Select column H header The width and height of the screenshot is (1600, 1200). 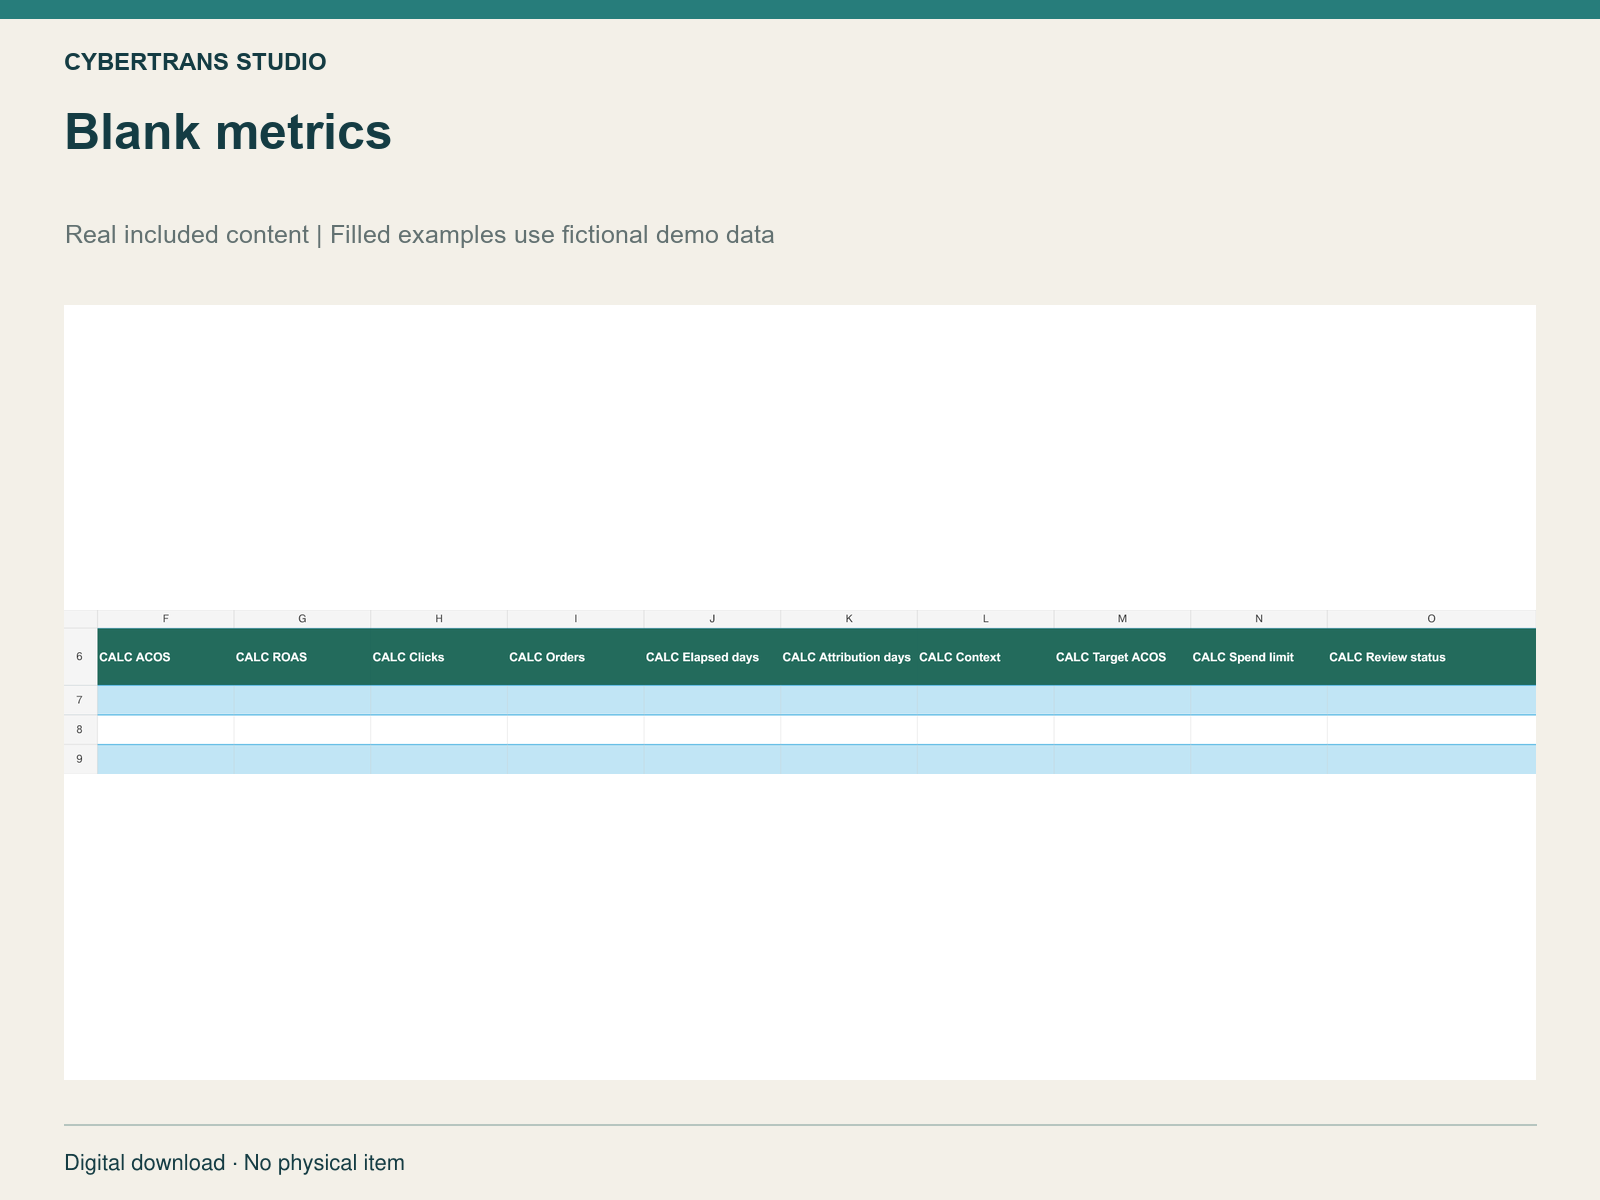click(439, 619)
